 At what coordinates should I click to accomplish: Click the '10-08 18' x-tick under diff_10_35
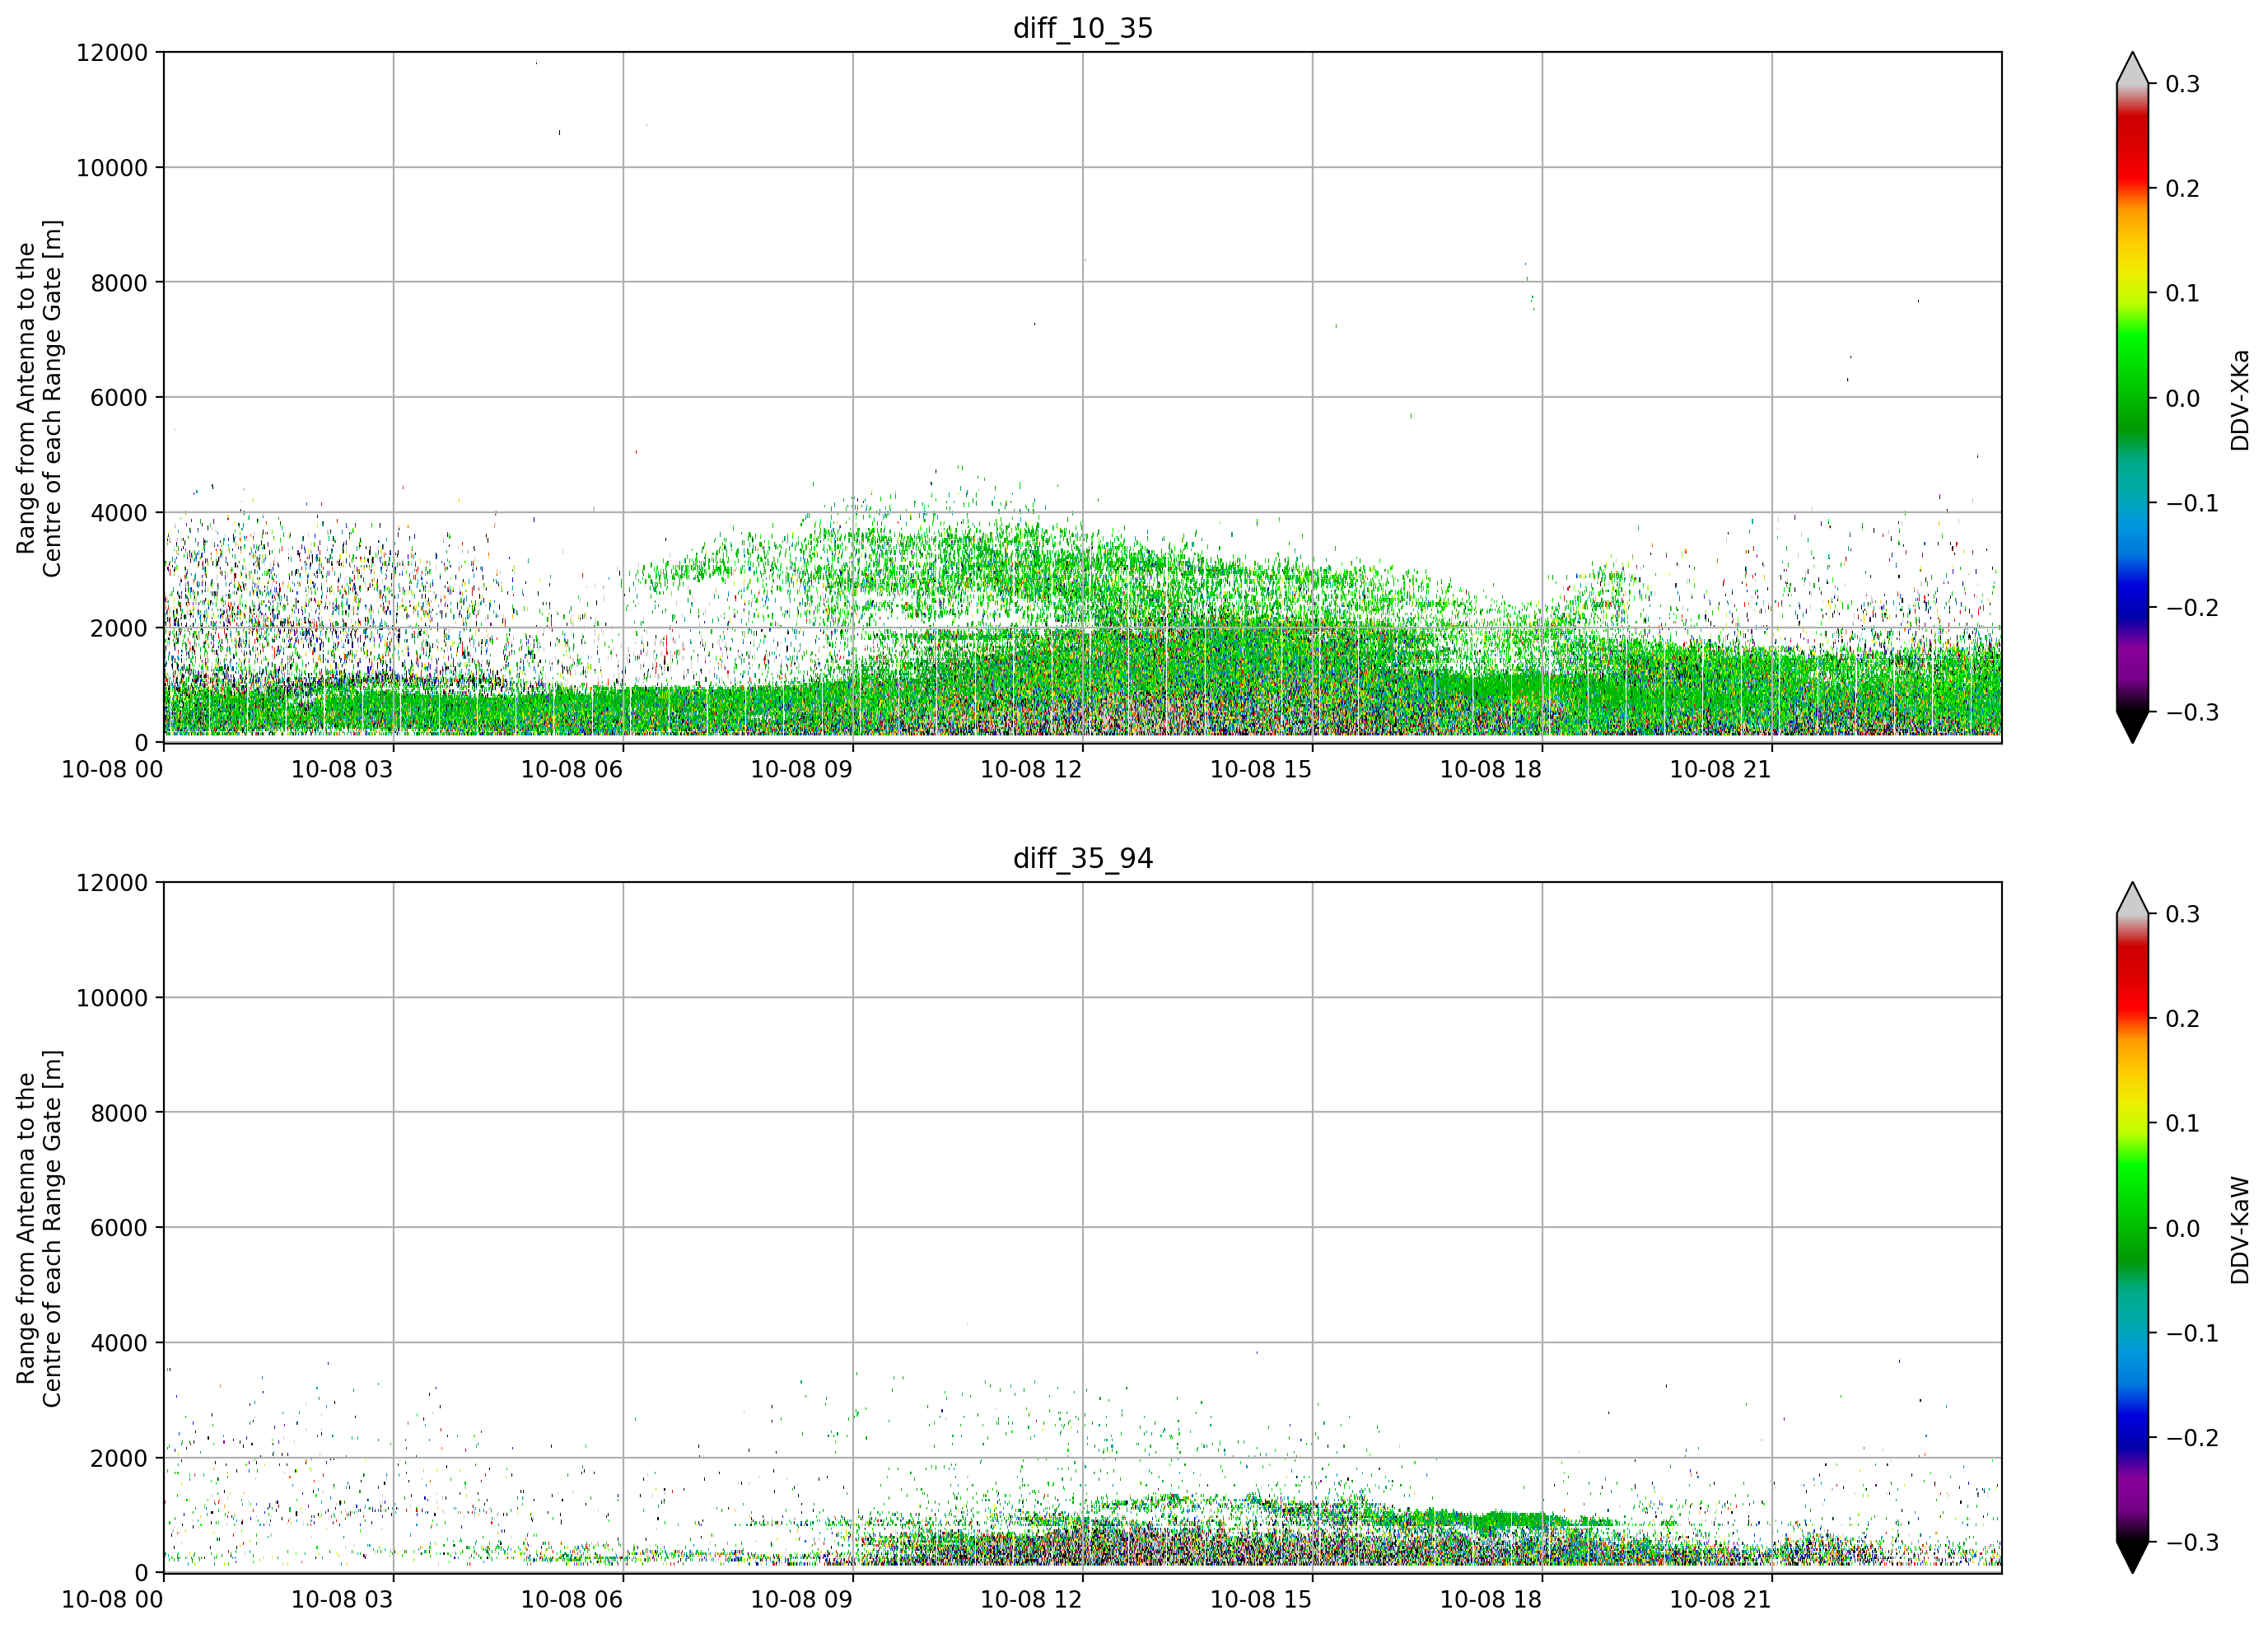point(1491,769)
